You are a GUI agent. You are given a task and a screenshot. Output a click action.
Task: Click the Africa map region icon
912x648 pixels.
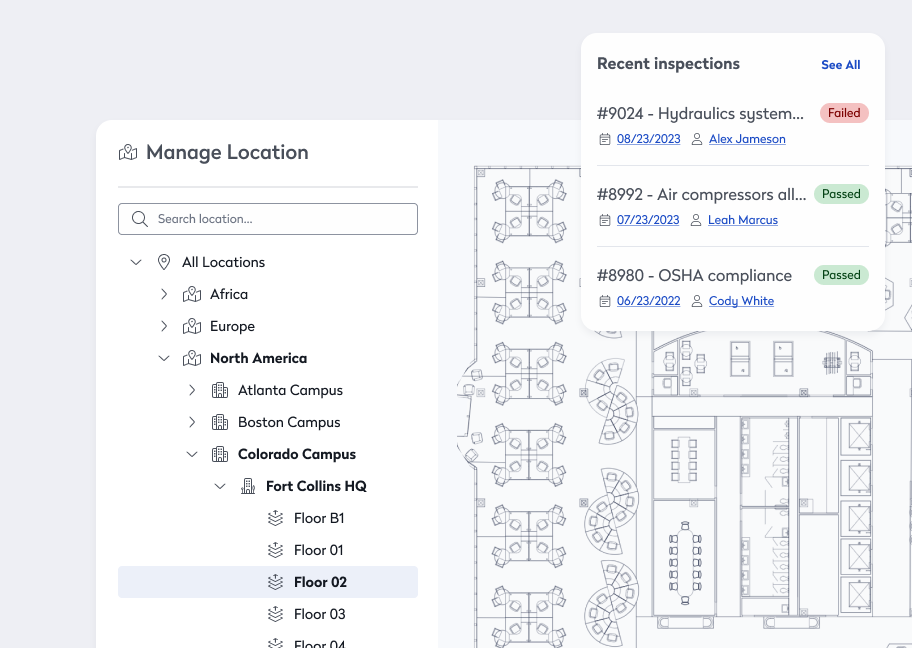point(192,294)
